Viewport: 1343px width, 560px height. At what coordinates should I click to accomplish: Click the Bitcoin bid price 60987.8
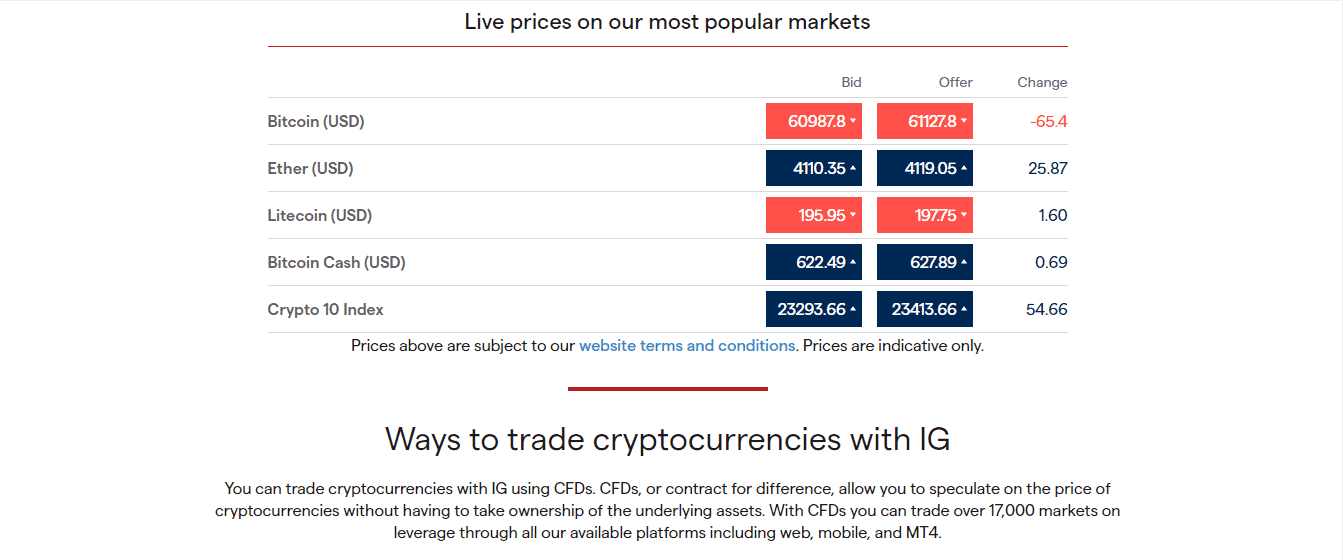tap(814, 121)
